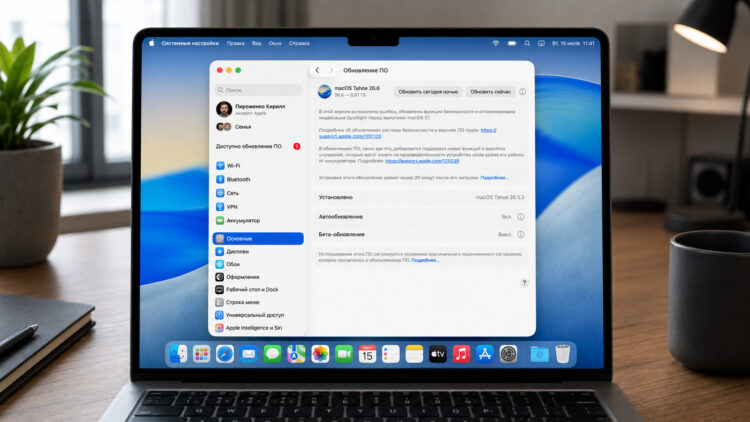Open the support.apple.com/125039 link
Image resolution: width=750 pixels, height=422 pixels.
pyautogui.click(x=422, y=161)
